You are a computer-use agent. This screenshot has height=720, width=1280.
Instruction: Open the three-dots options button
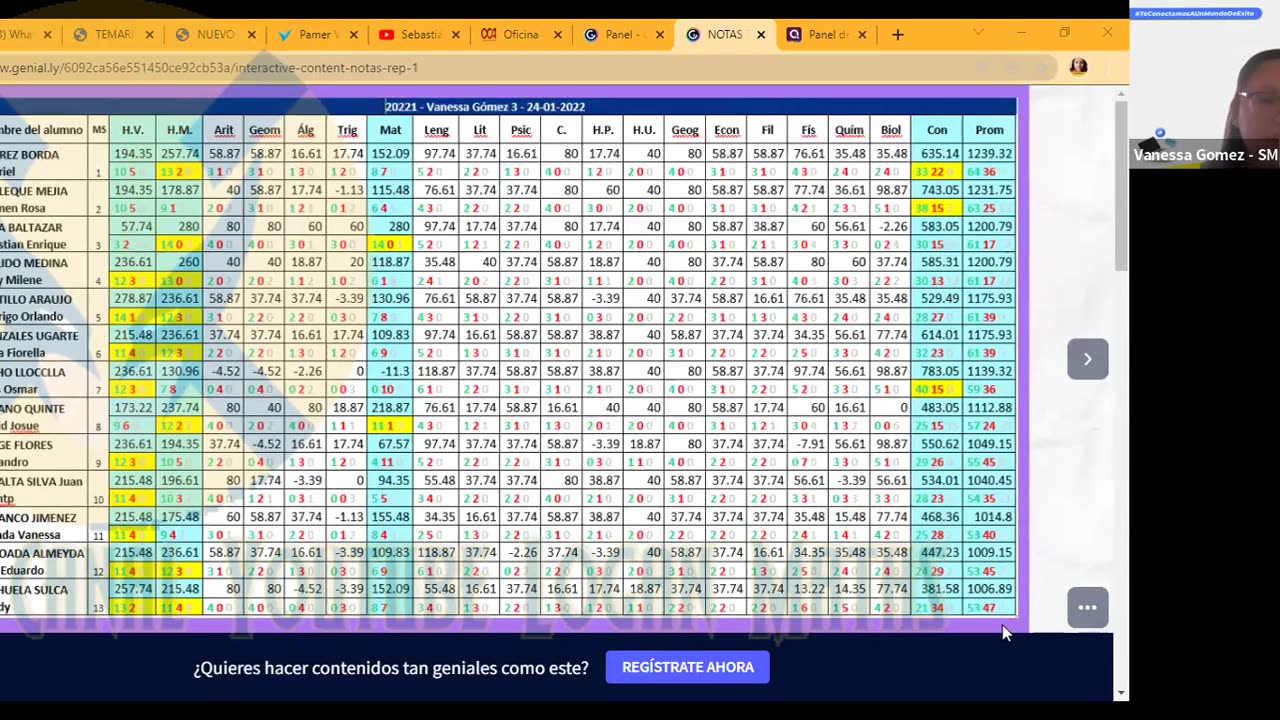pyautogui.click(x=1087, y=607)
